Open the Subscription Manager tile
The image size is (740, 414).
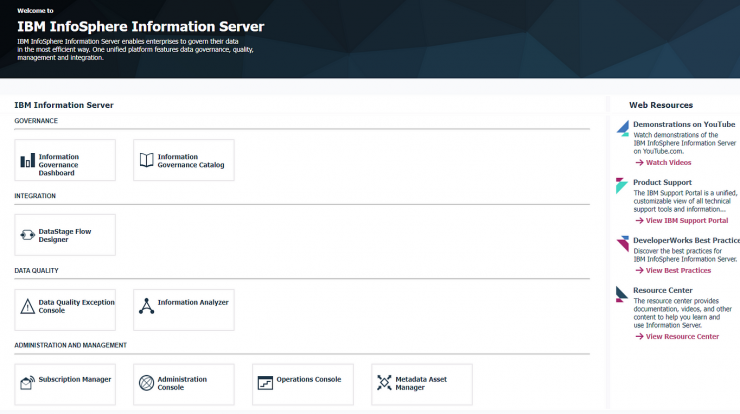(65, 384)
